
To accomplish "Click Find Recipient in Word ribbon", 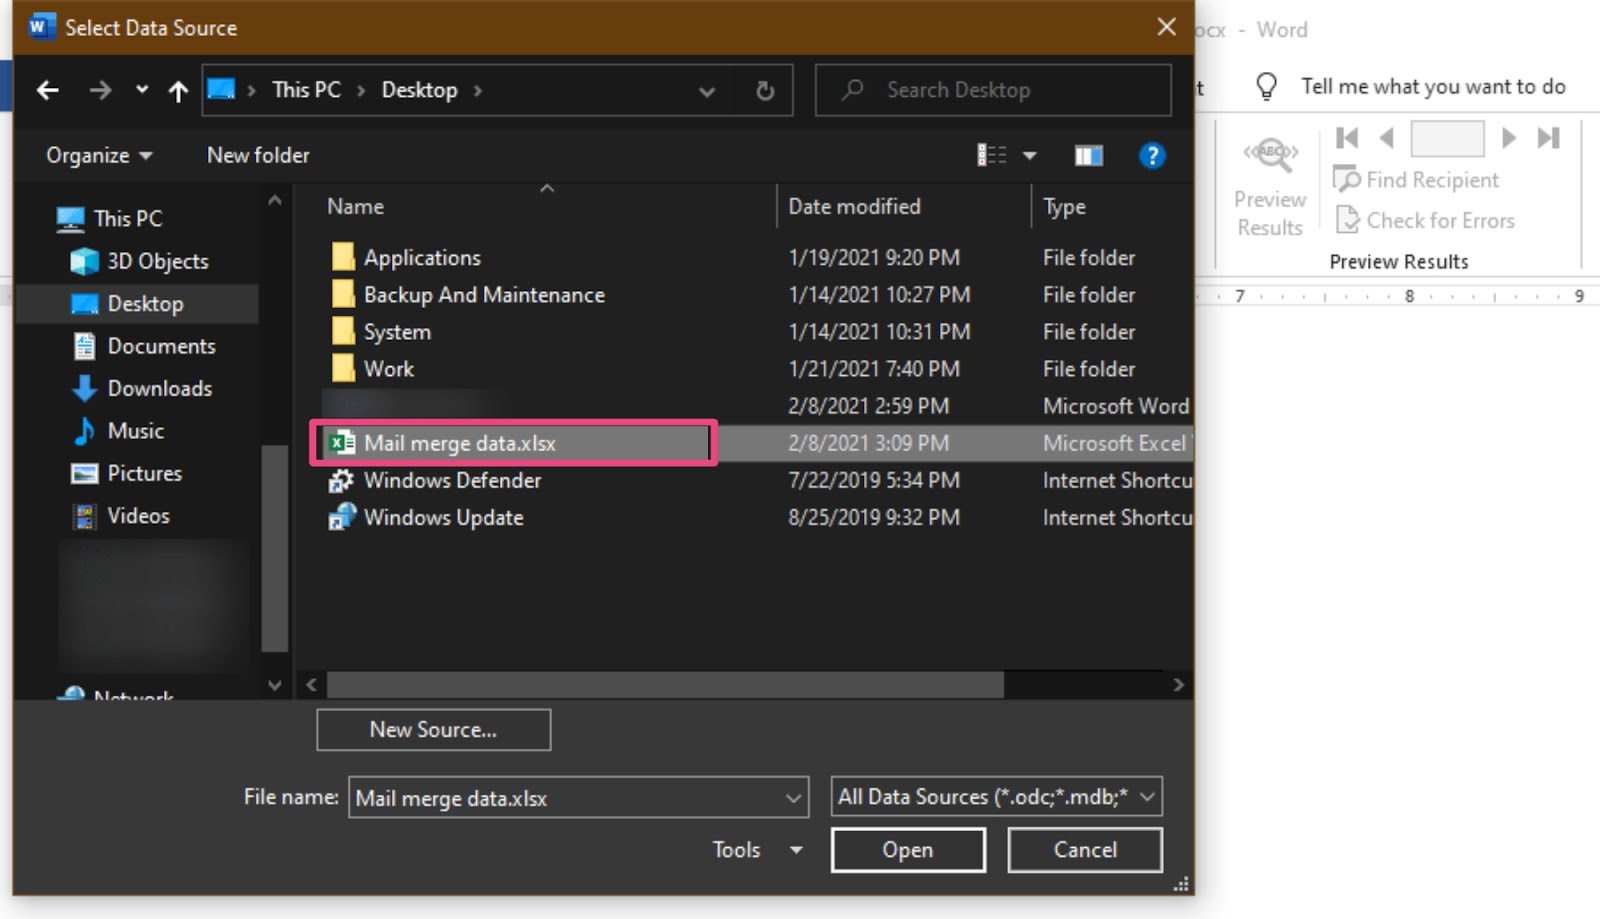I will 1417,180.
